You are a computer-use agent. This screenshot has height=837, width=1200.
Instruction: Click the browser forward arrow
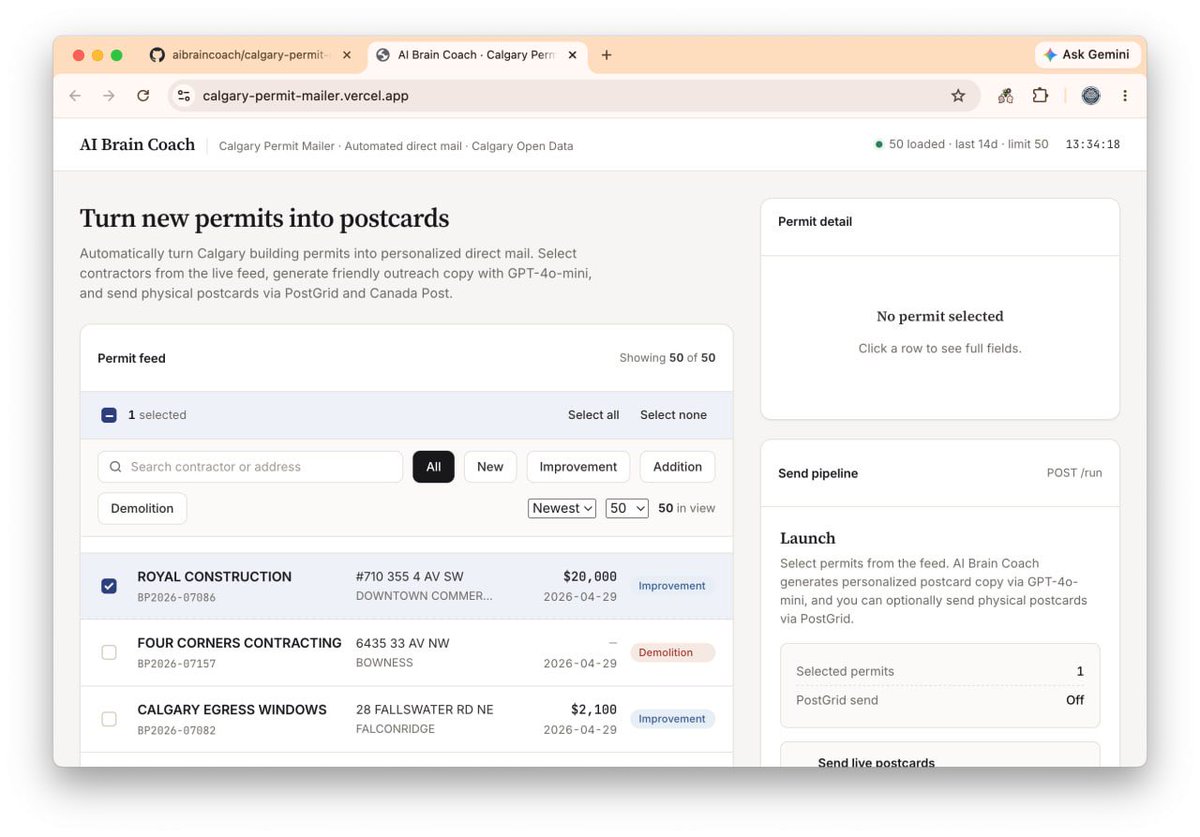109,96
